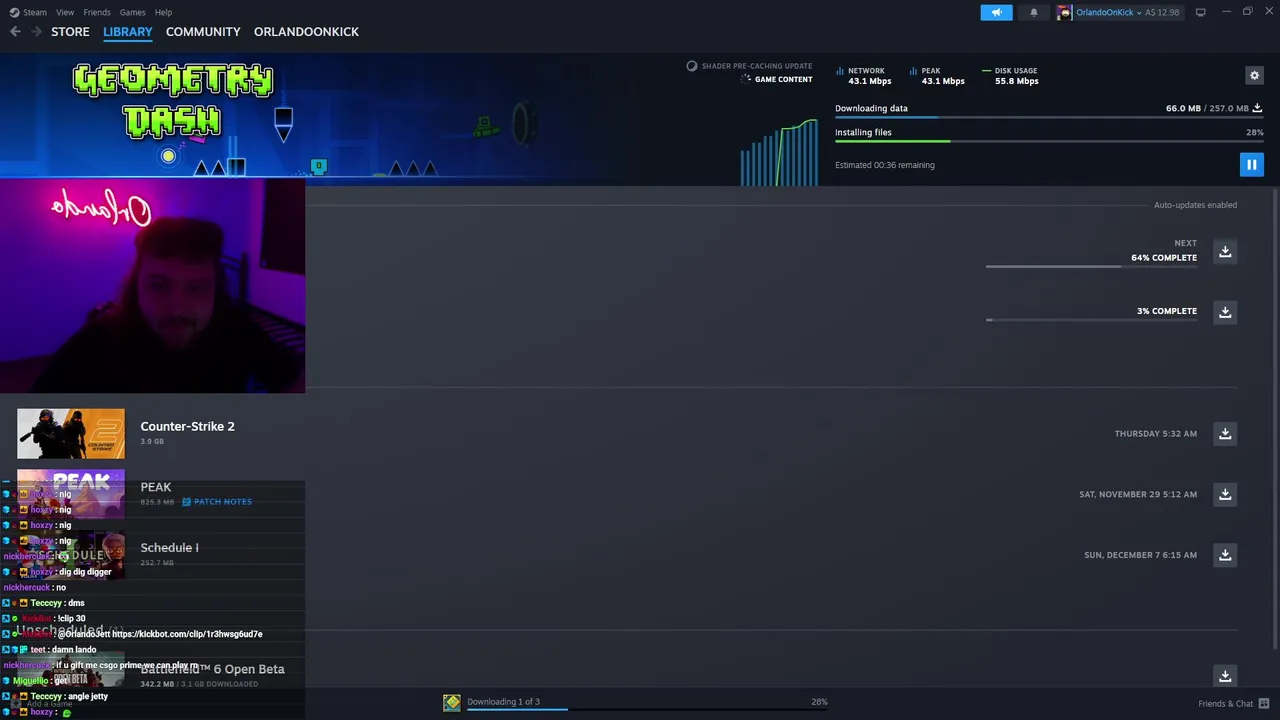Click Thursday 5:32 AM schedule time
1280x720 pixels.
1156,434
